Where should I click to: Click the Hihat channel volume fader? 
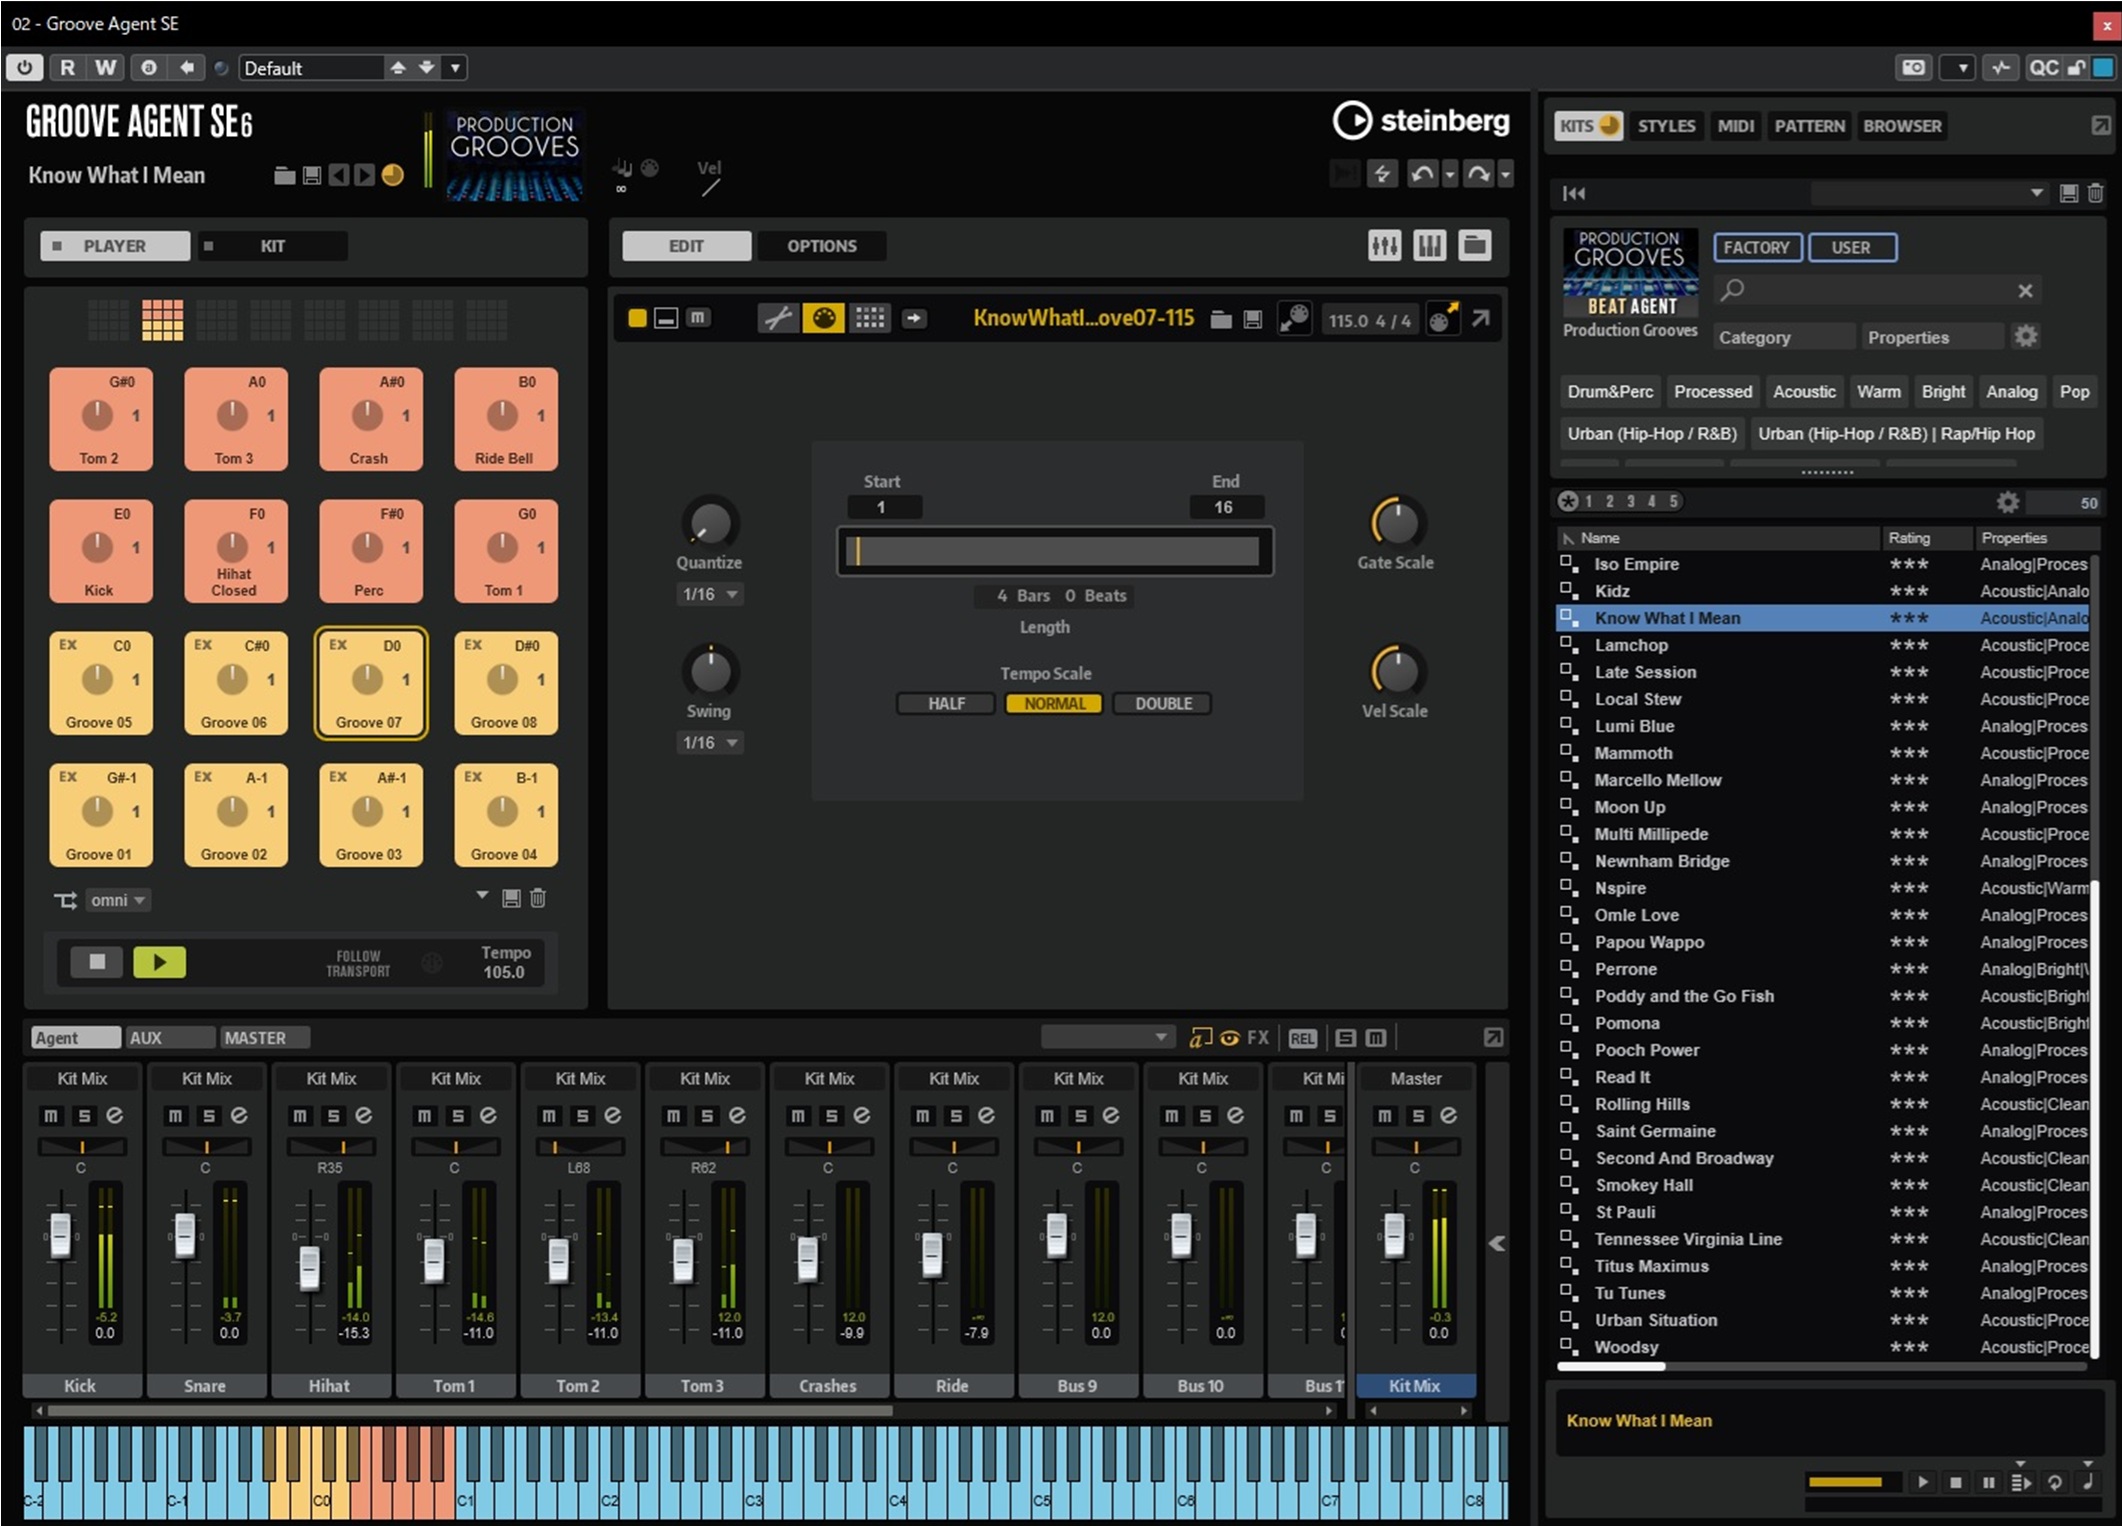click(309, 1268)
